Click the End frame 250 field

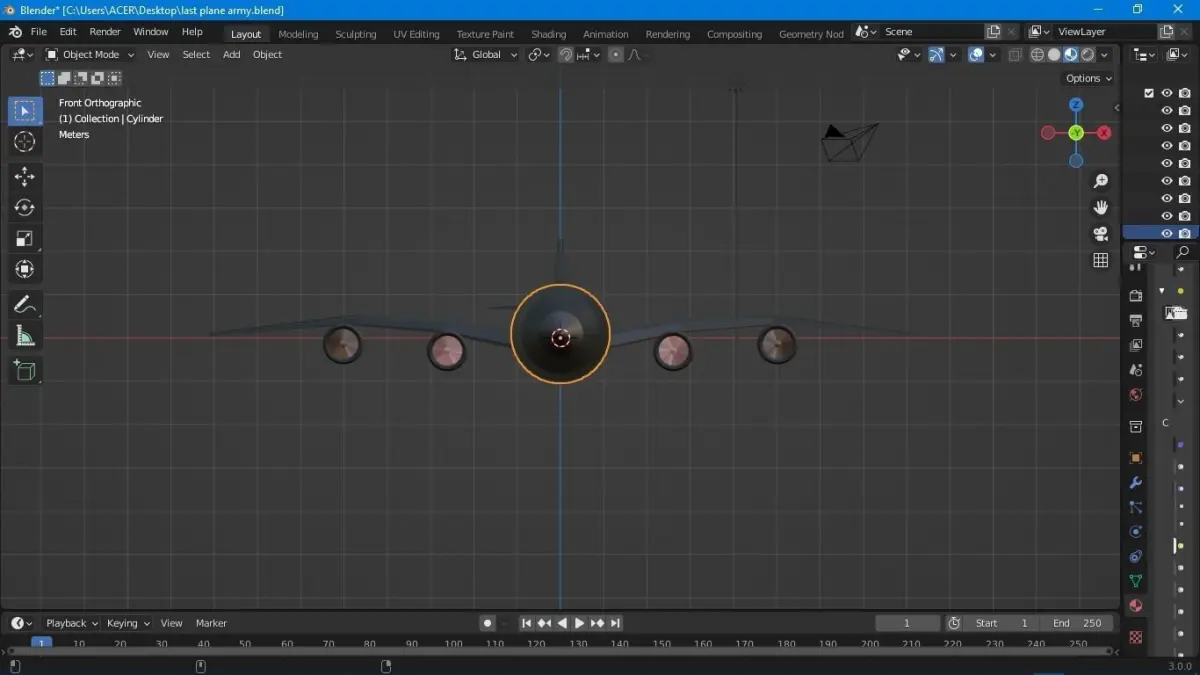[x=1077, y=623]
